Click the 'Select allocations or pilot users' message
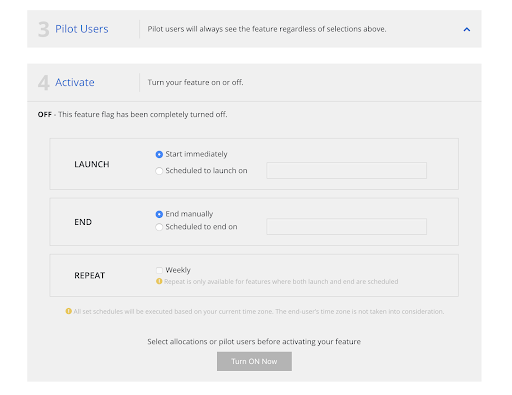The image size is (512, 395). pyautogui.click(x=254, y=342)
